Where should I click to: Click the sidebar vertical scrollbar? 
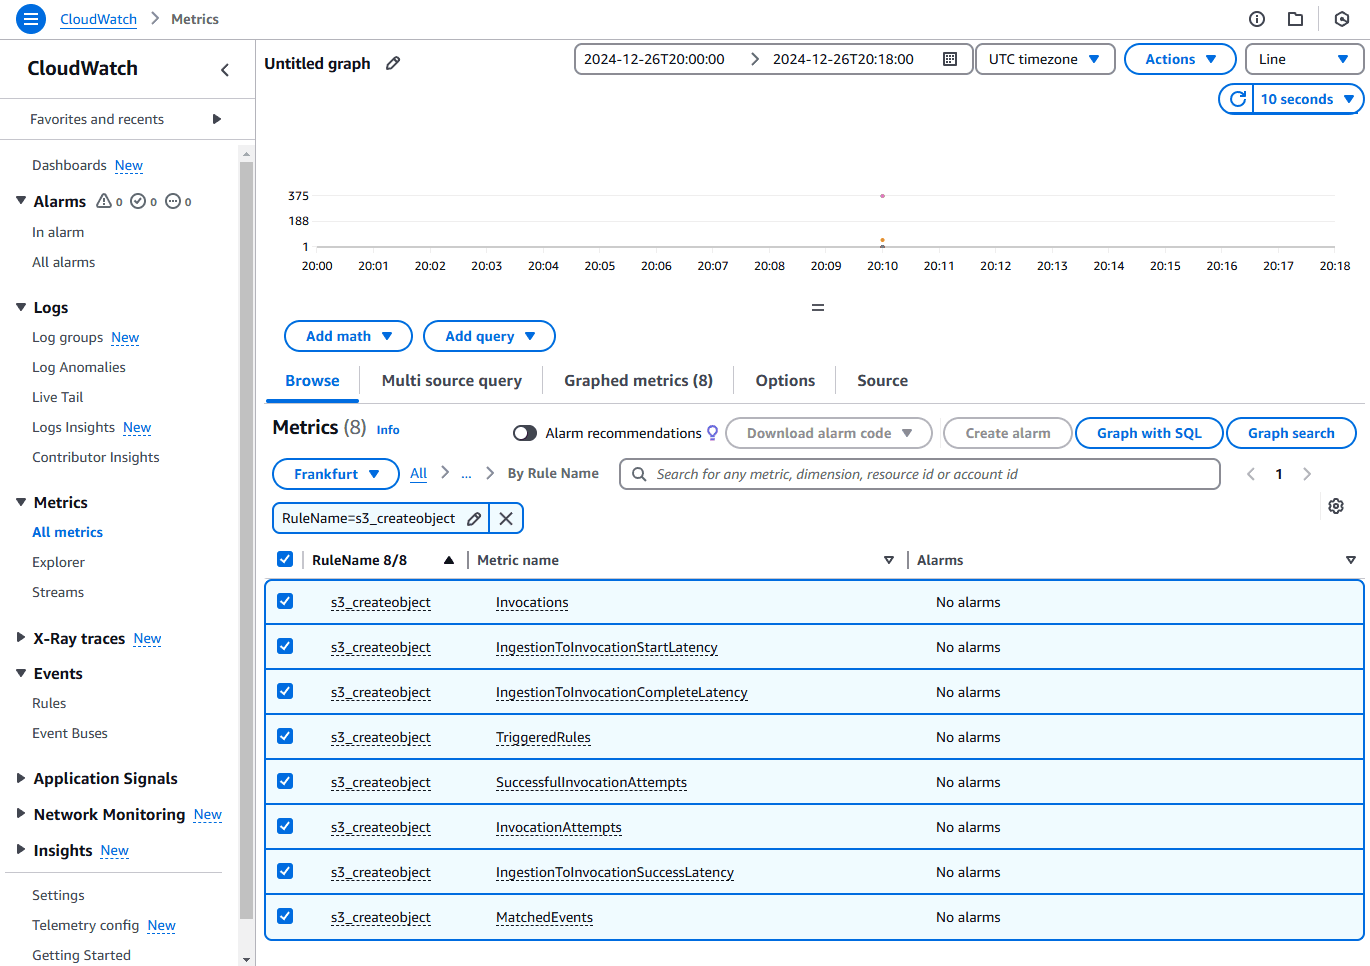point(246,540)
